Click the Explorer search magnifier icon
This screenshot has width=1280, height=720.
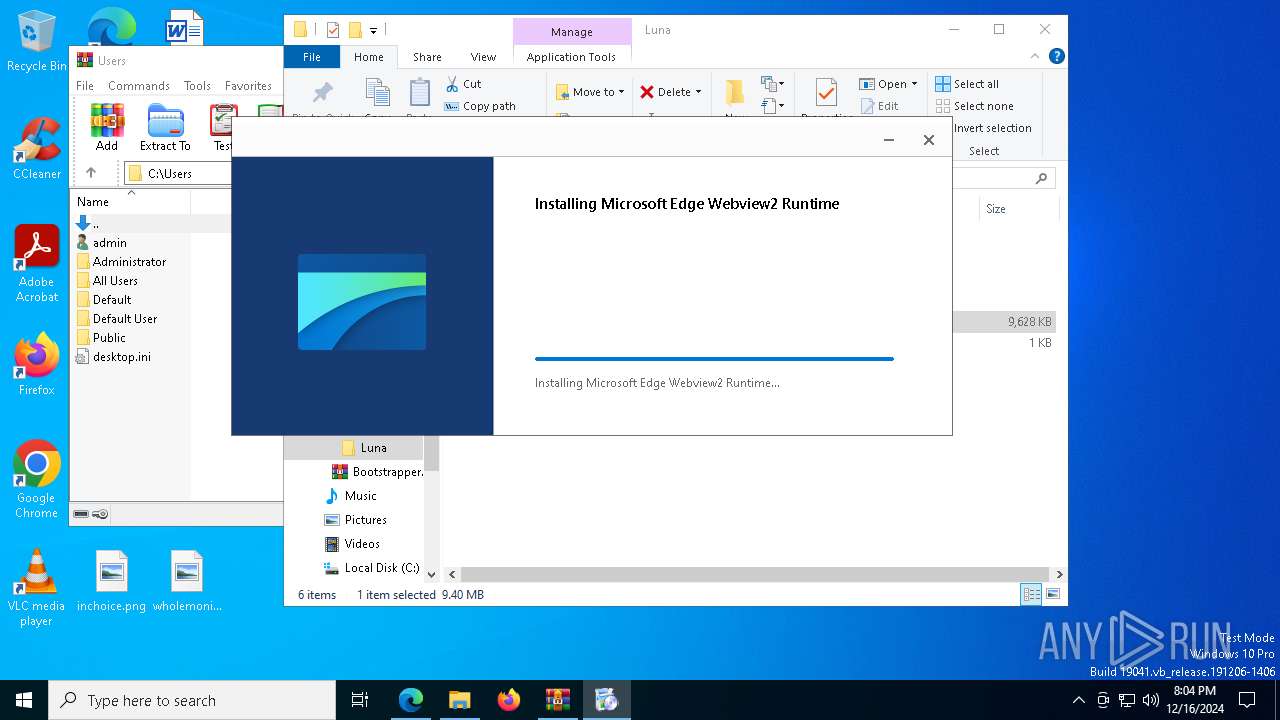[x=1041, y=178]
